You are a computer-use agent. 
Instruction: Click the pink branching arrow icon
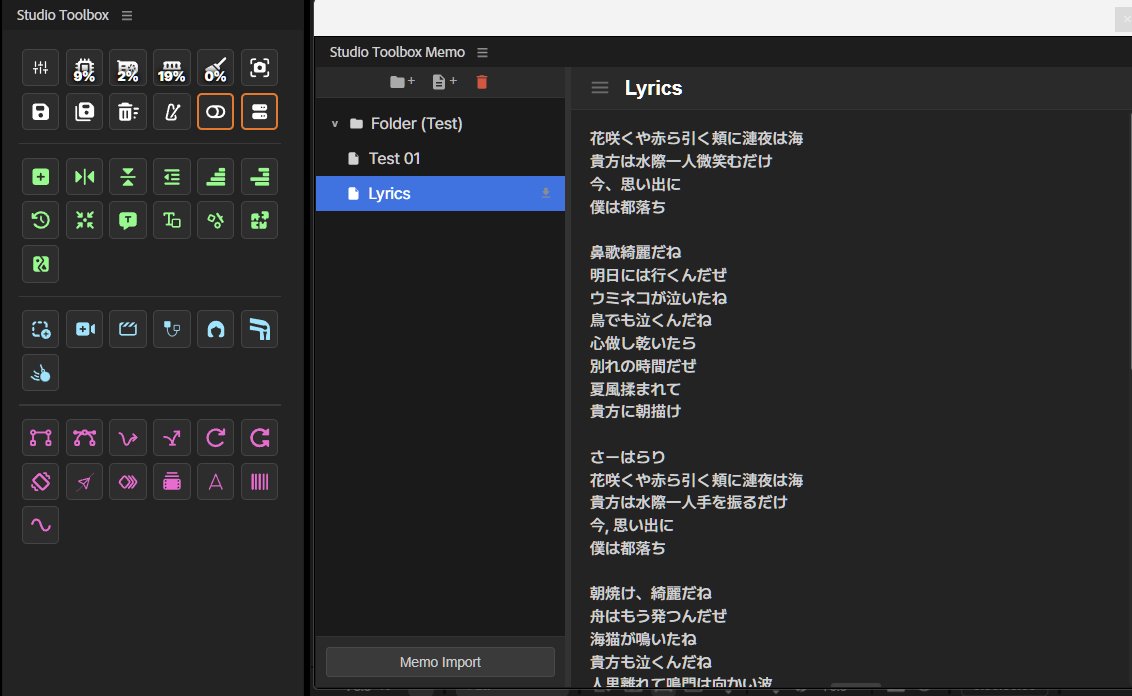[x=172, y=438]
